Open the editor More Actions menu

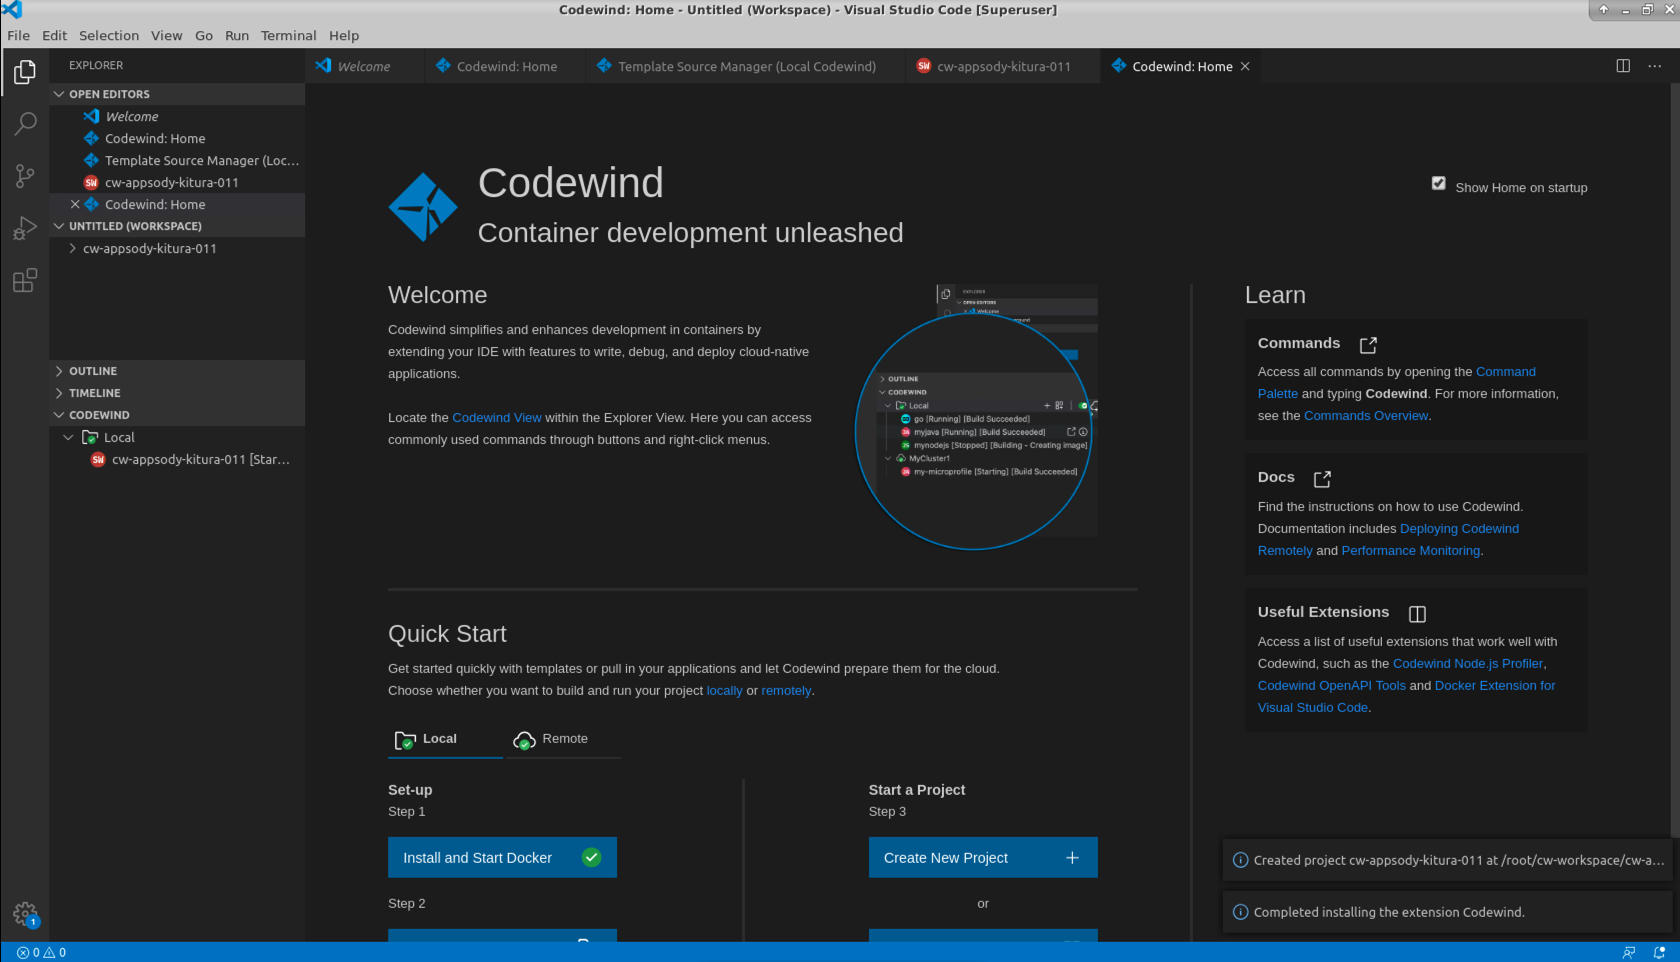1655,66
